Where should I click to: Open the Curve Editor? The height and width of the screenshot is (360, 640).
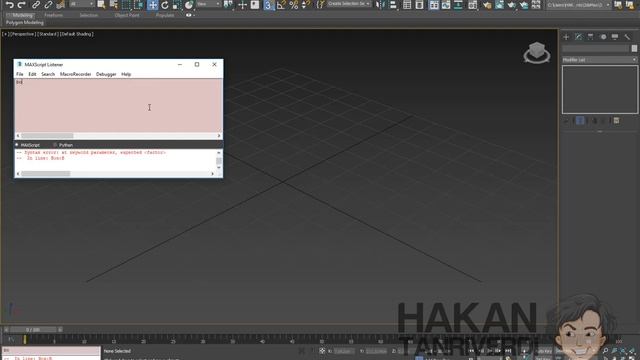tap(446, 5)
